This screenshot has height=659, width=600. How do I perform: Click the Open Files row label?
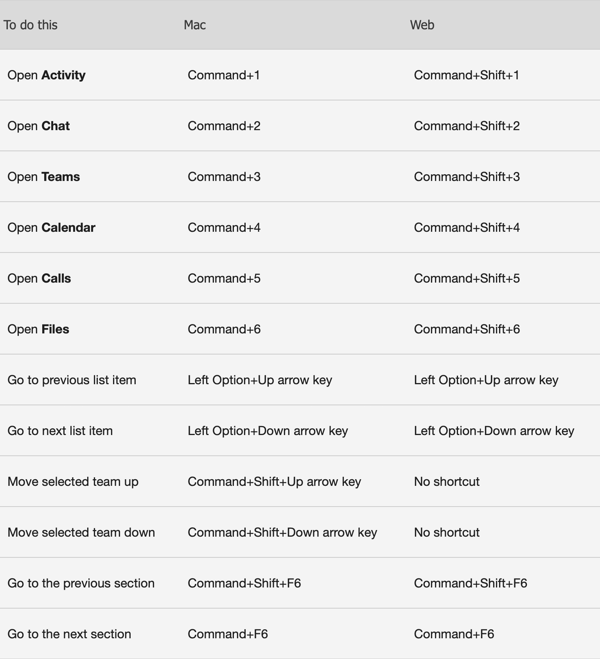(x=38, y=330)
